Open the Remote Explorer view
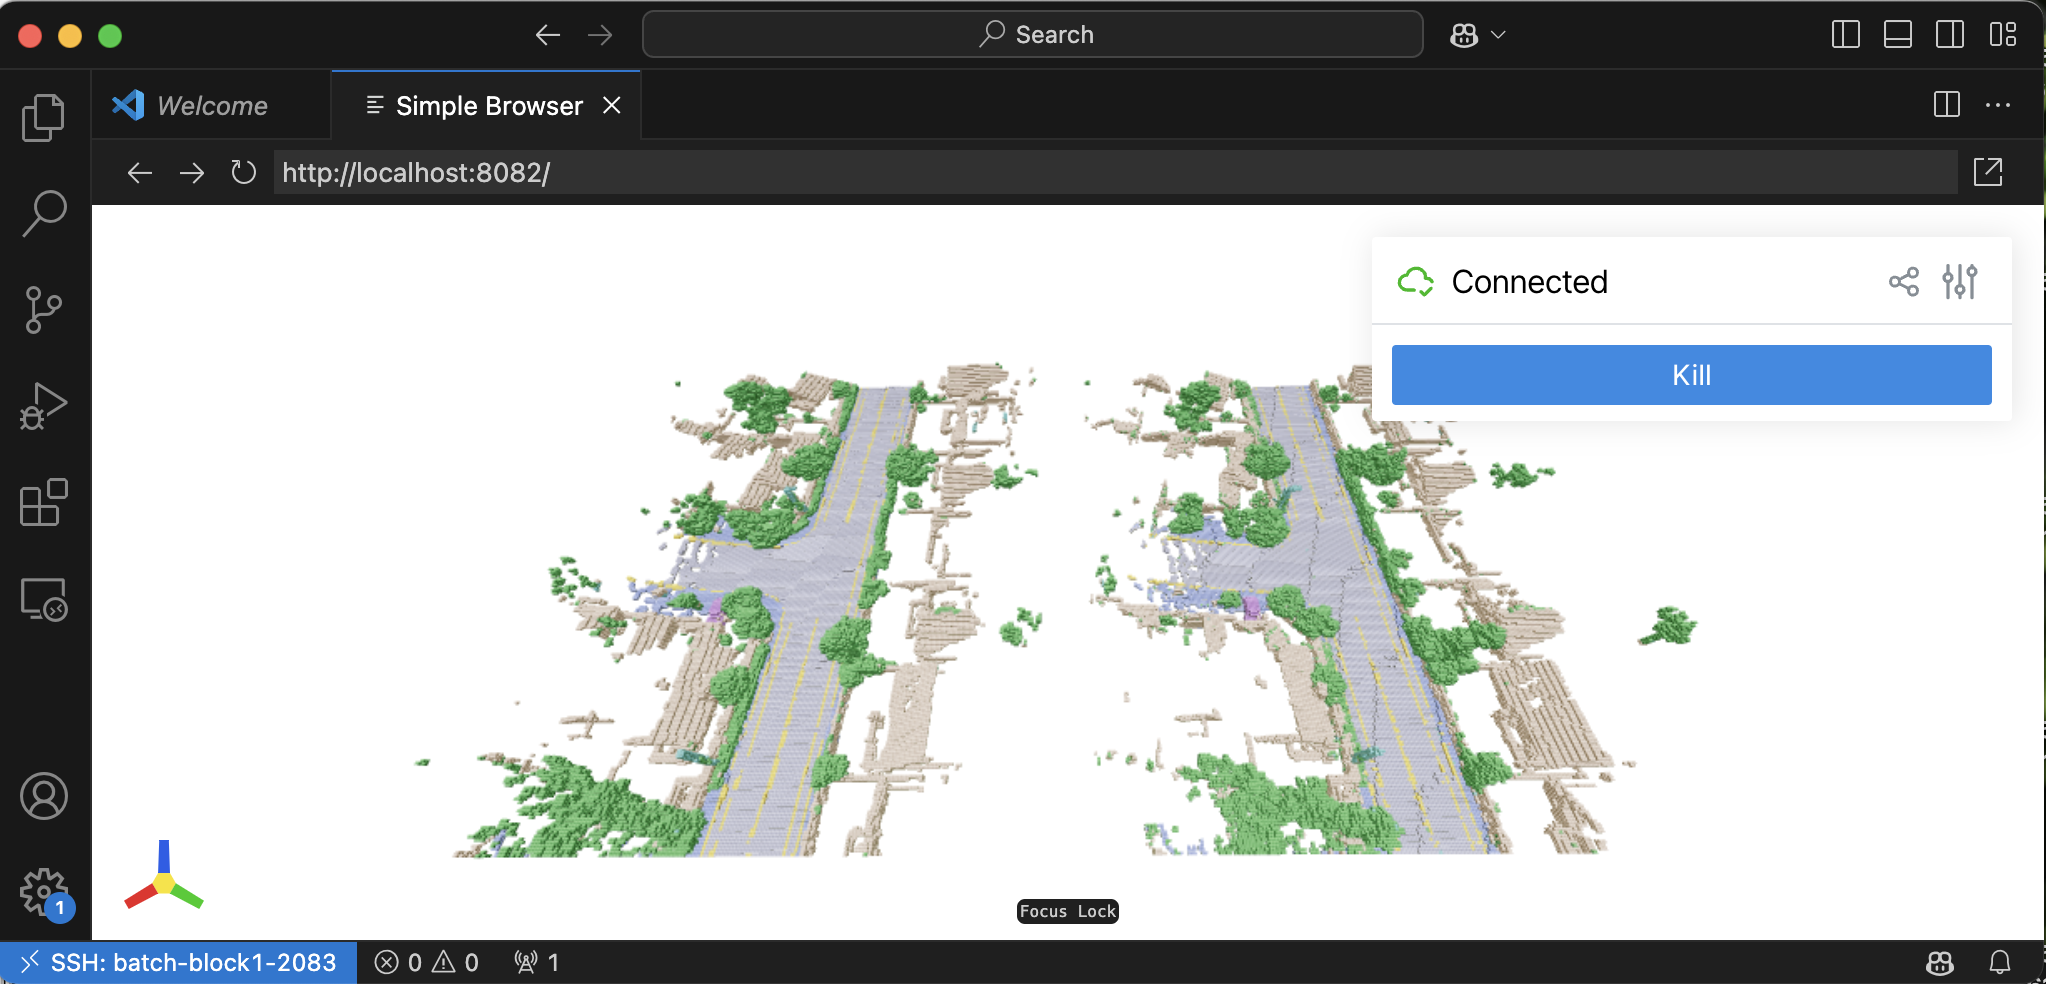 [x=44, y=600]
